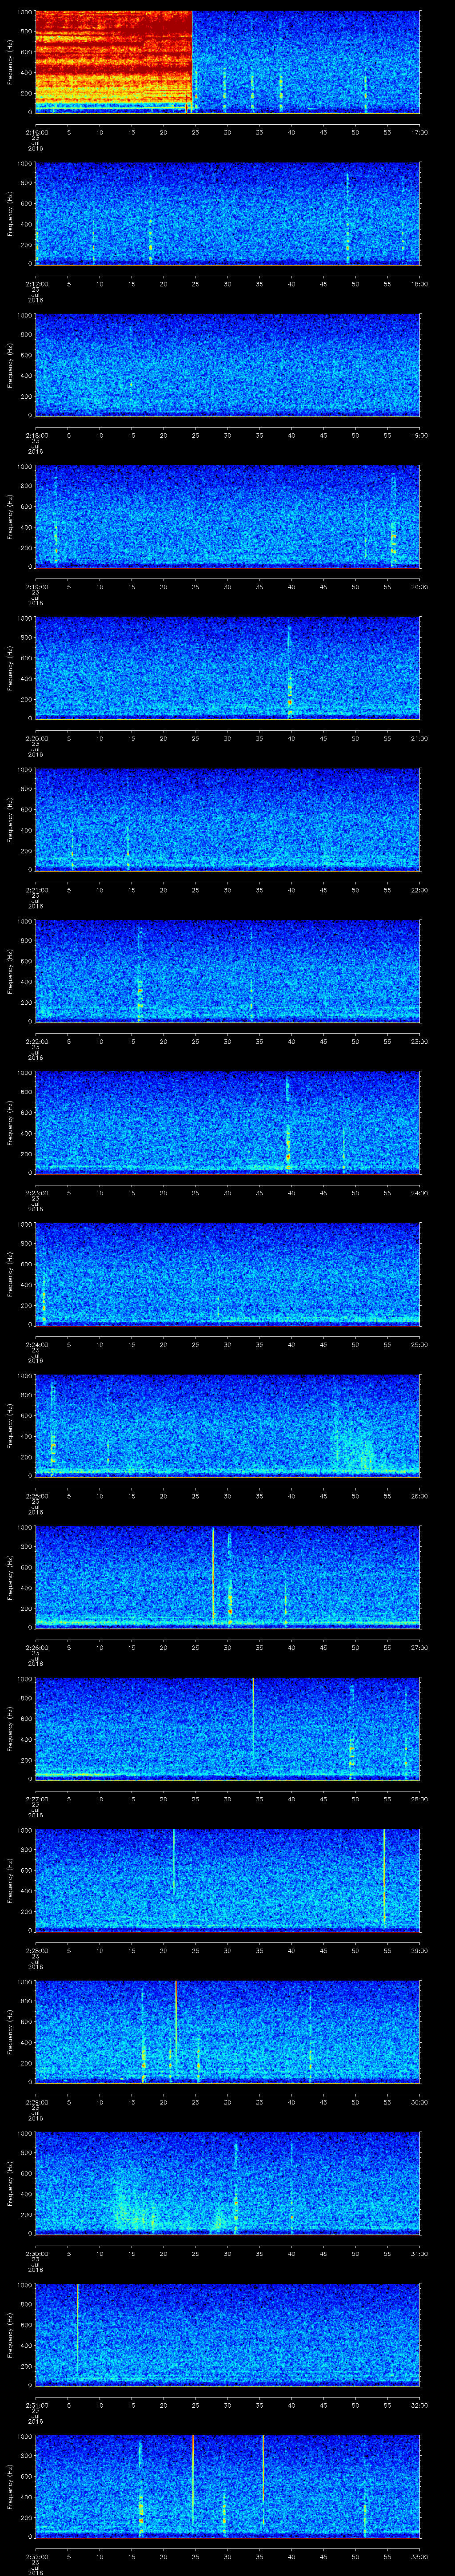
Task: Click the '30' tick label under the 2:22:00 panel
Action: tap(227, 1041)
